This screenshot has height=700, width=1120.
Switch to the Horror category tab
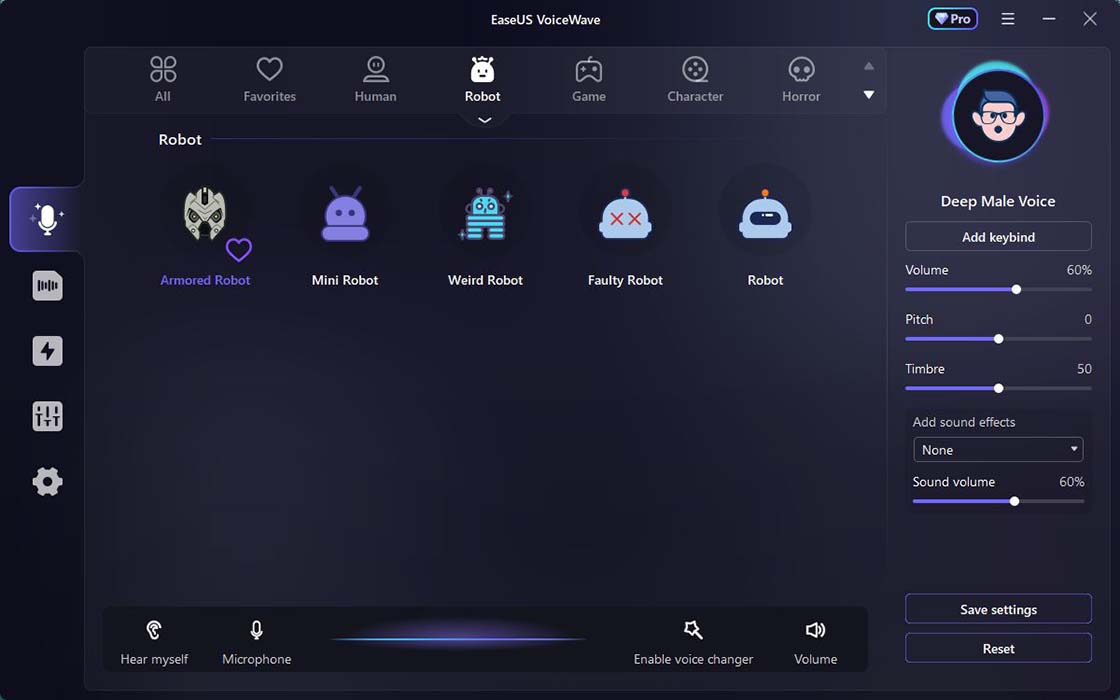click(800, 80)
